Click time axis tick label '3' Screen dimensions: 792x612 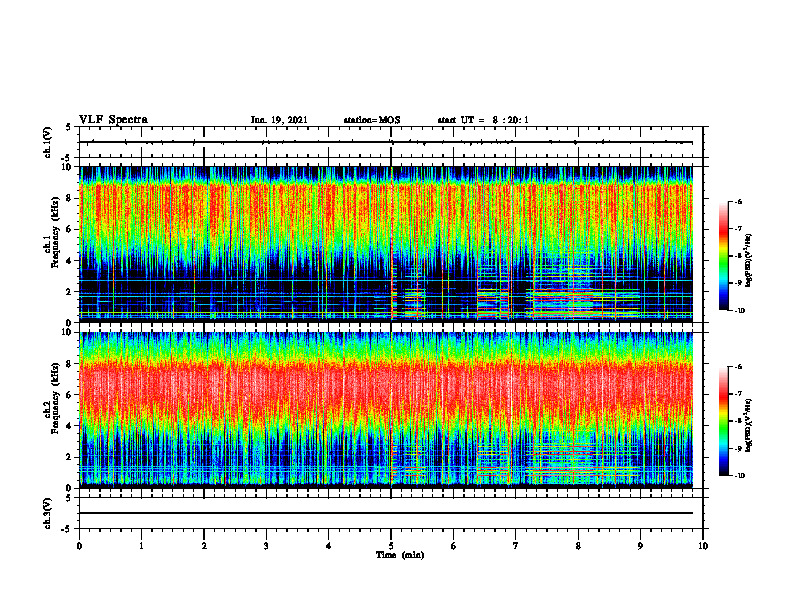pyautogui.click(x=266, y=546)
